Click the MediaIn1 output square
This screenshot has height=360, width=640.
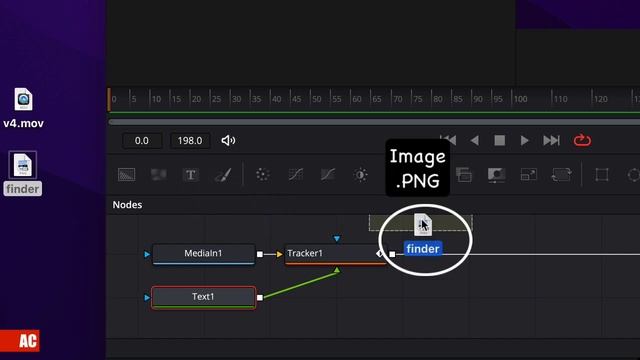[x=260, y=254]
